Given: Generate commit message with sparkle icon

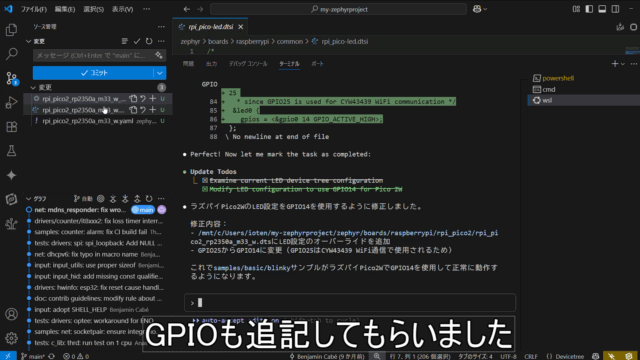Looking at the screenshot, I should point(159,55).
